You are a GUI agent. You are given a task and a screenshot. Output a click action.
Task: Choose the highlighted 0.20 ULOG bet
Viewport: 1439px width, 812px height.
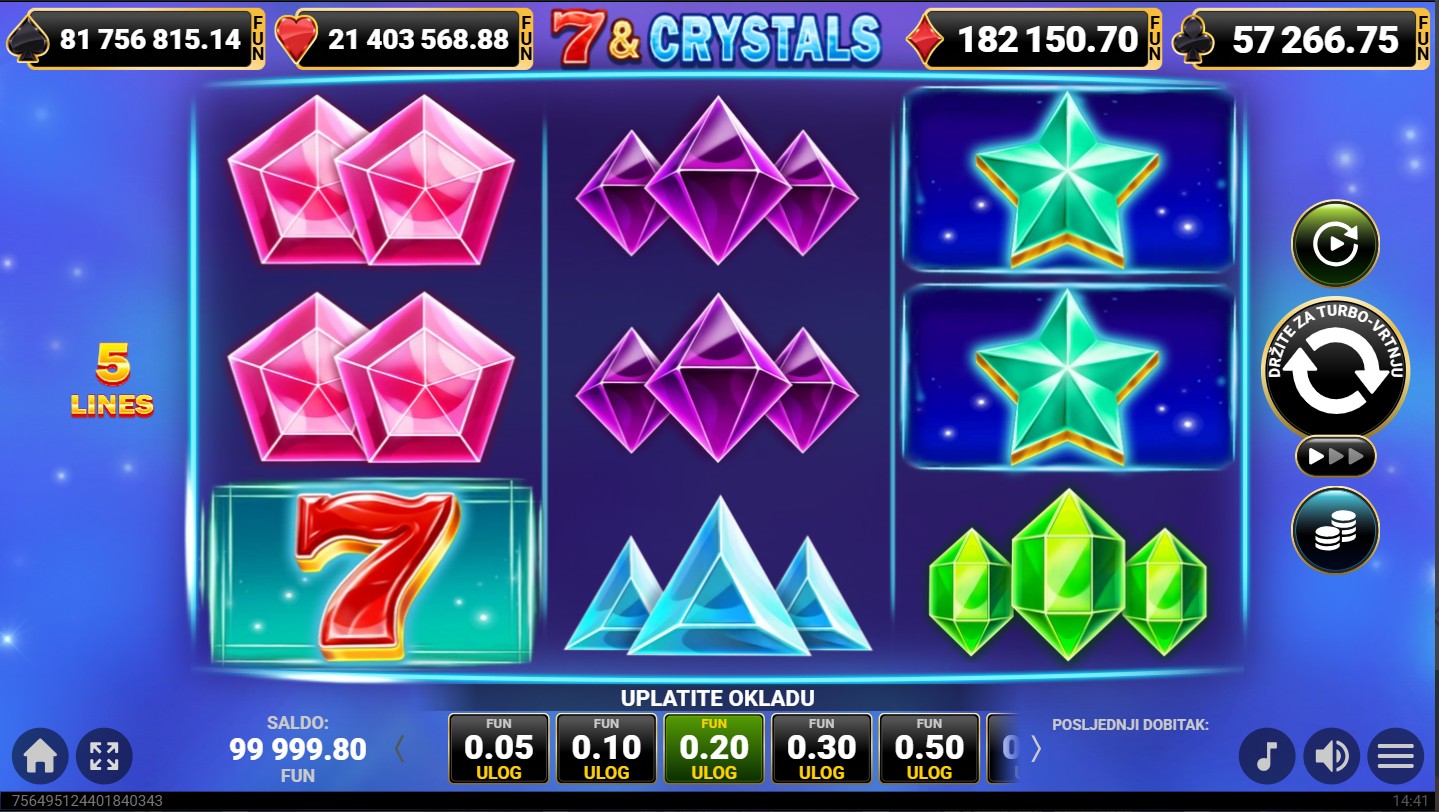pos(714,748)
